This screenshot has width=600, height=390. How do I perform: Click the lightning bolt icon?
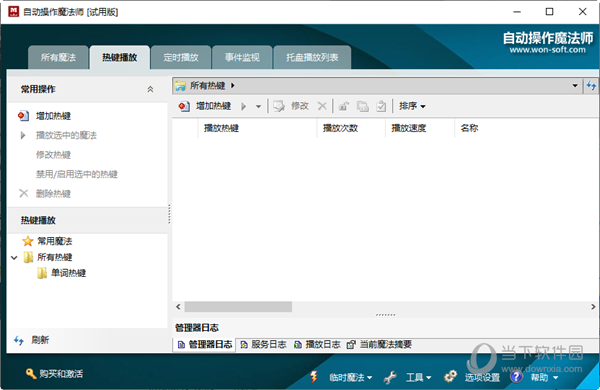point(314,377)
